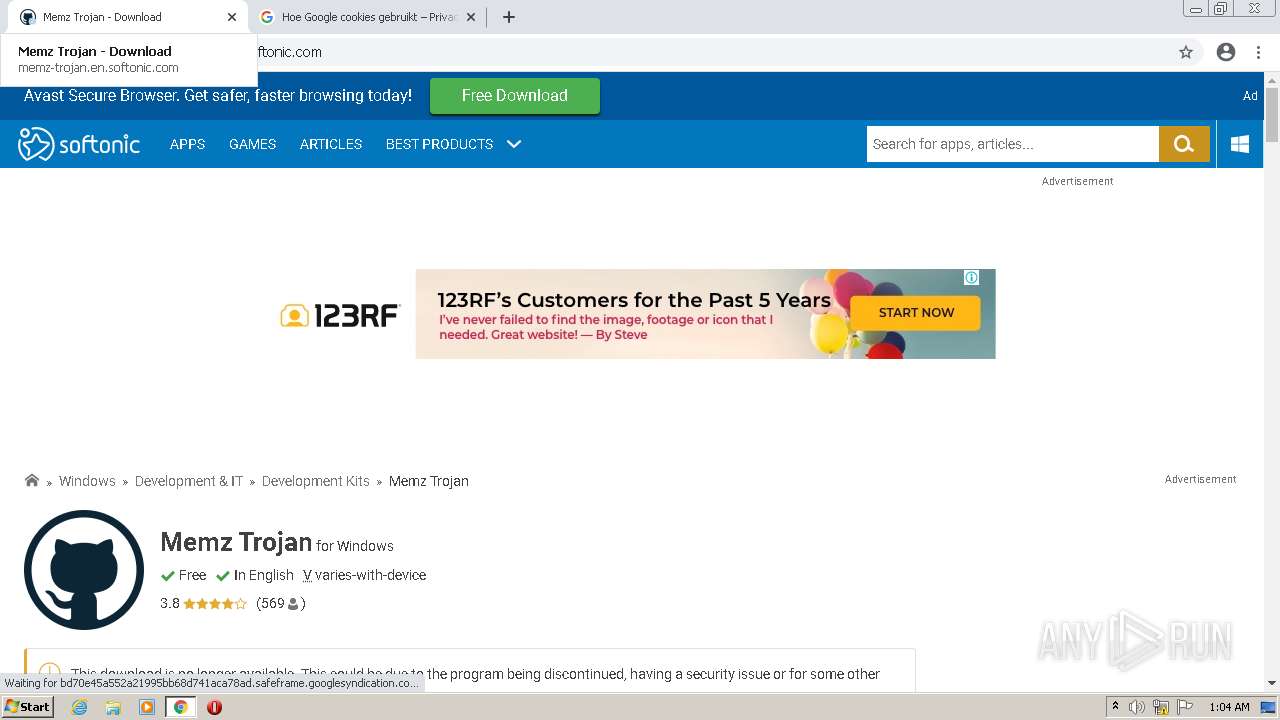Click the volume speaker tray icon

coord(1137,707)
